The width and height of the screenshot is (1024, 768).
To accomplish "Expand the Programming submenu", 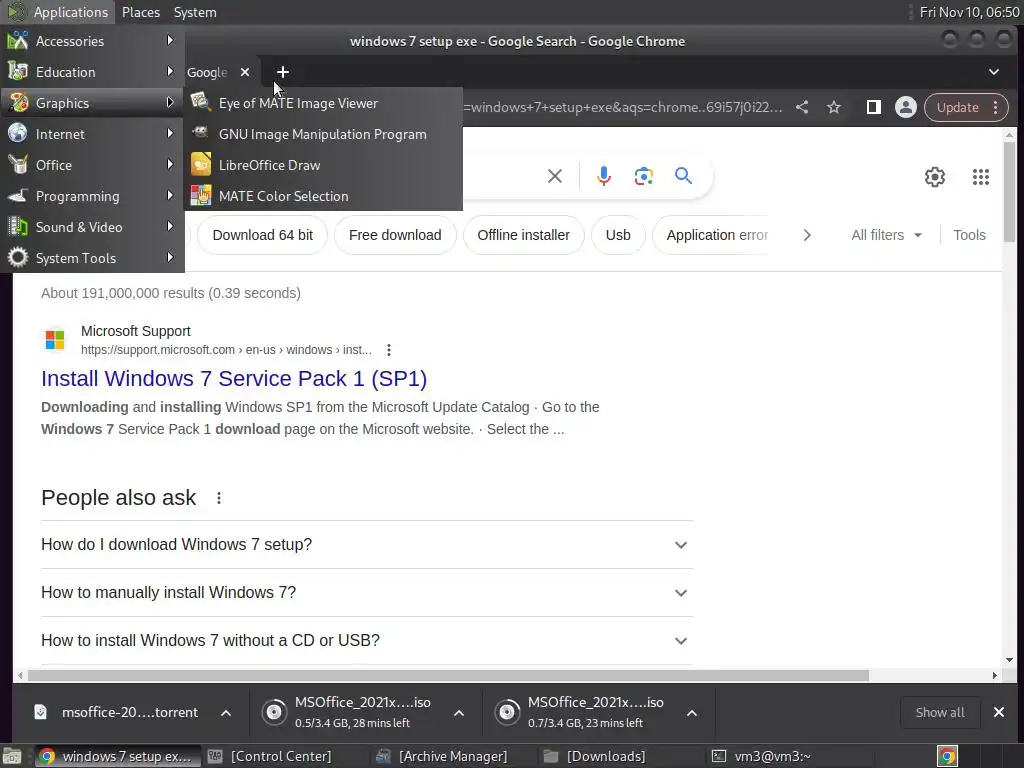I will 92,196.
